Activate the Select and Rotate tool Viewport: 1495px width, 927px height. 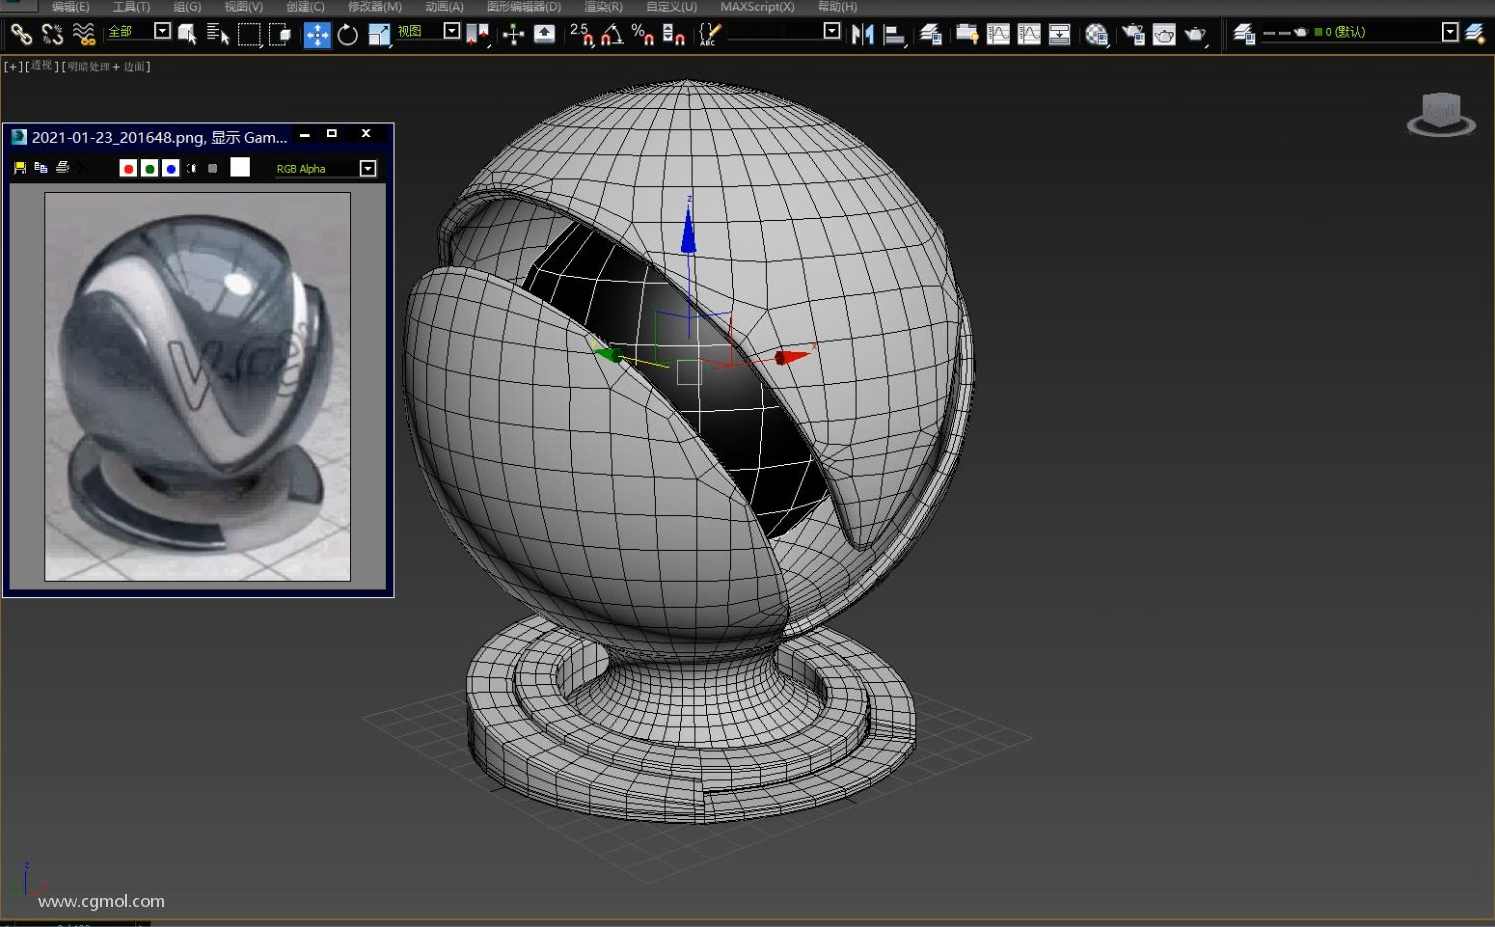point(347,35)
